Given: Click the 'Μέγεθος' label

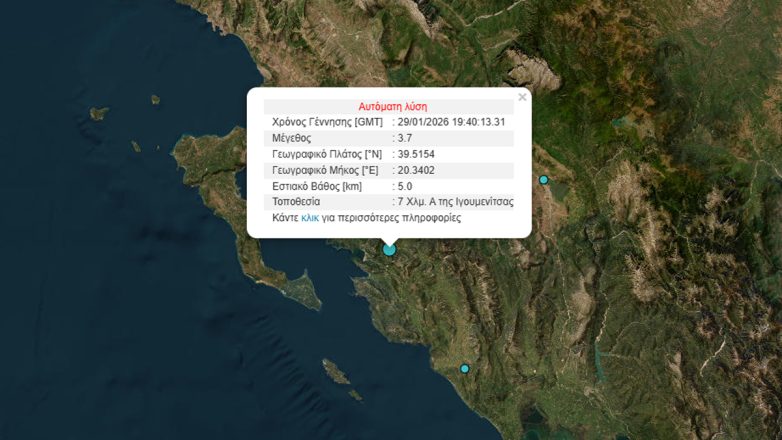Looking at the screenshot, I should [x=291, y=138].
